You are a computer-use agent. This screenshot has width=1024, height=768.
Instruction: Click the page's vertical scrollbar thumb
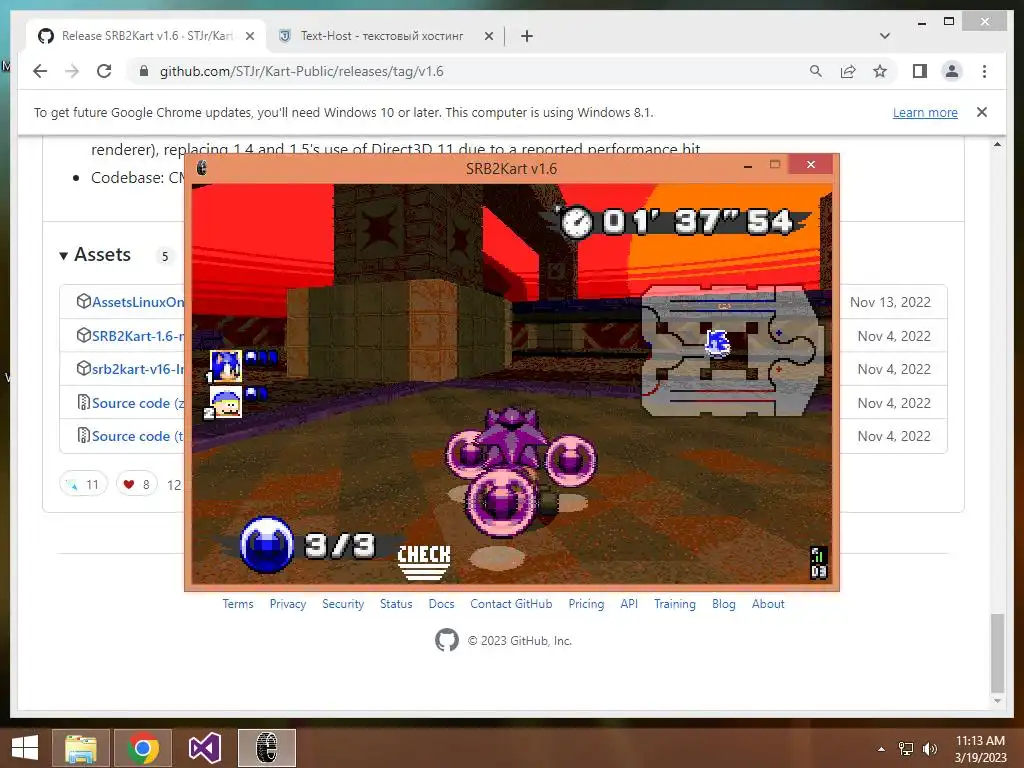tap(997, 653)
